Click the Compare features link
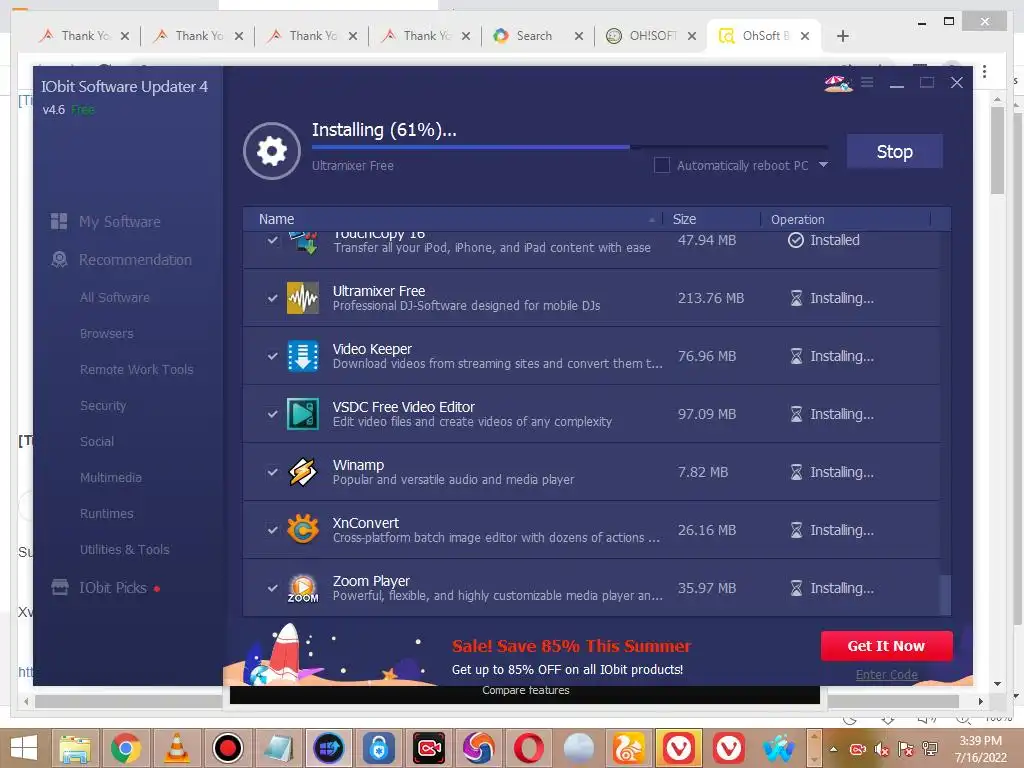 tap(526, 690)
